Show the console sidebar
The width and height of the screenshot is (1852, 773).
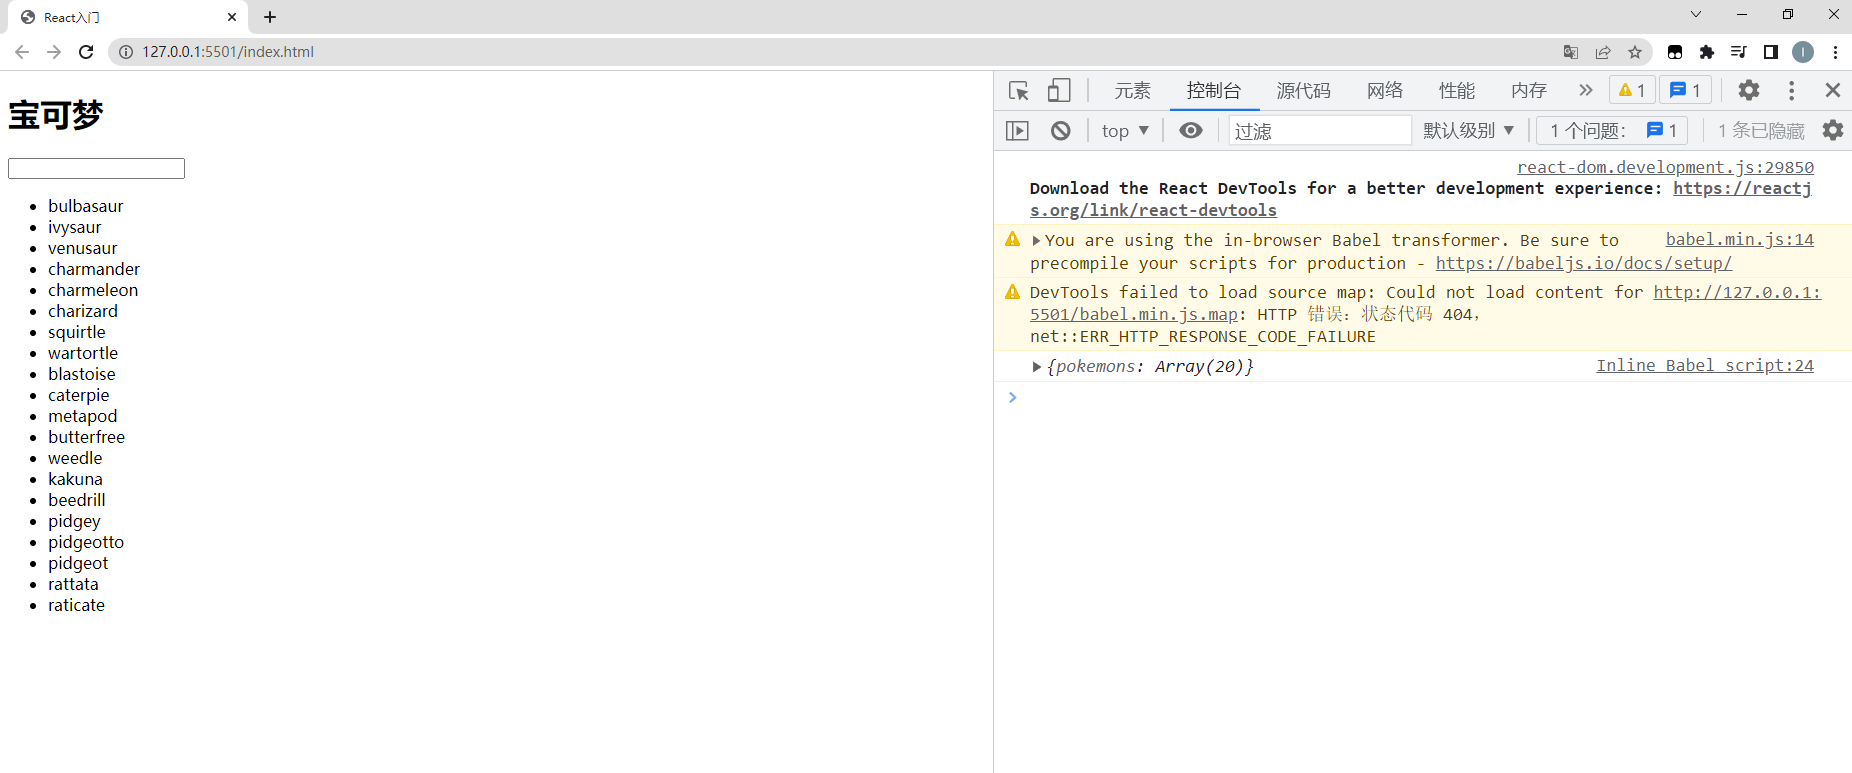tap(1017, 131)
